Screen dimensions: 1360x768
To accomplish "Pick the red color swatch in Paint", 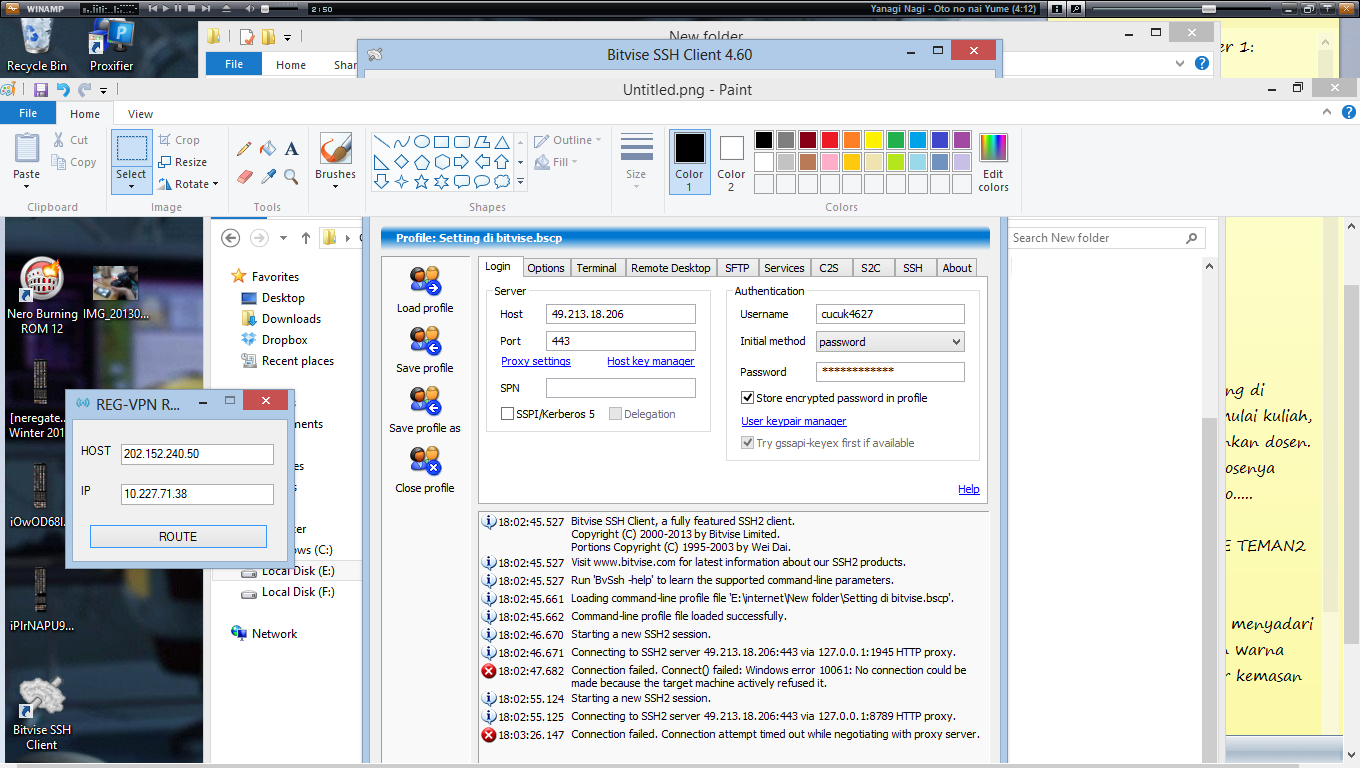I will tap(830, 140).
